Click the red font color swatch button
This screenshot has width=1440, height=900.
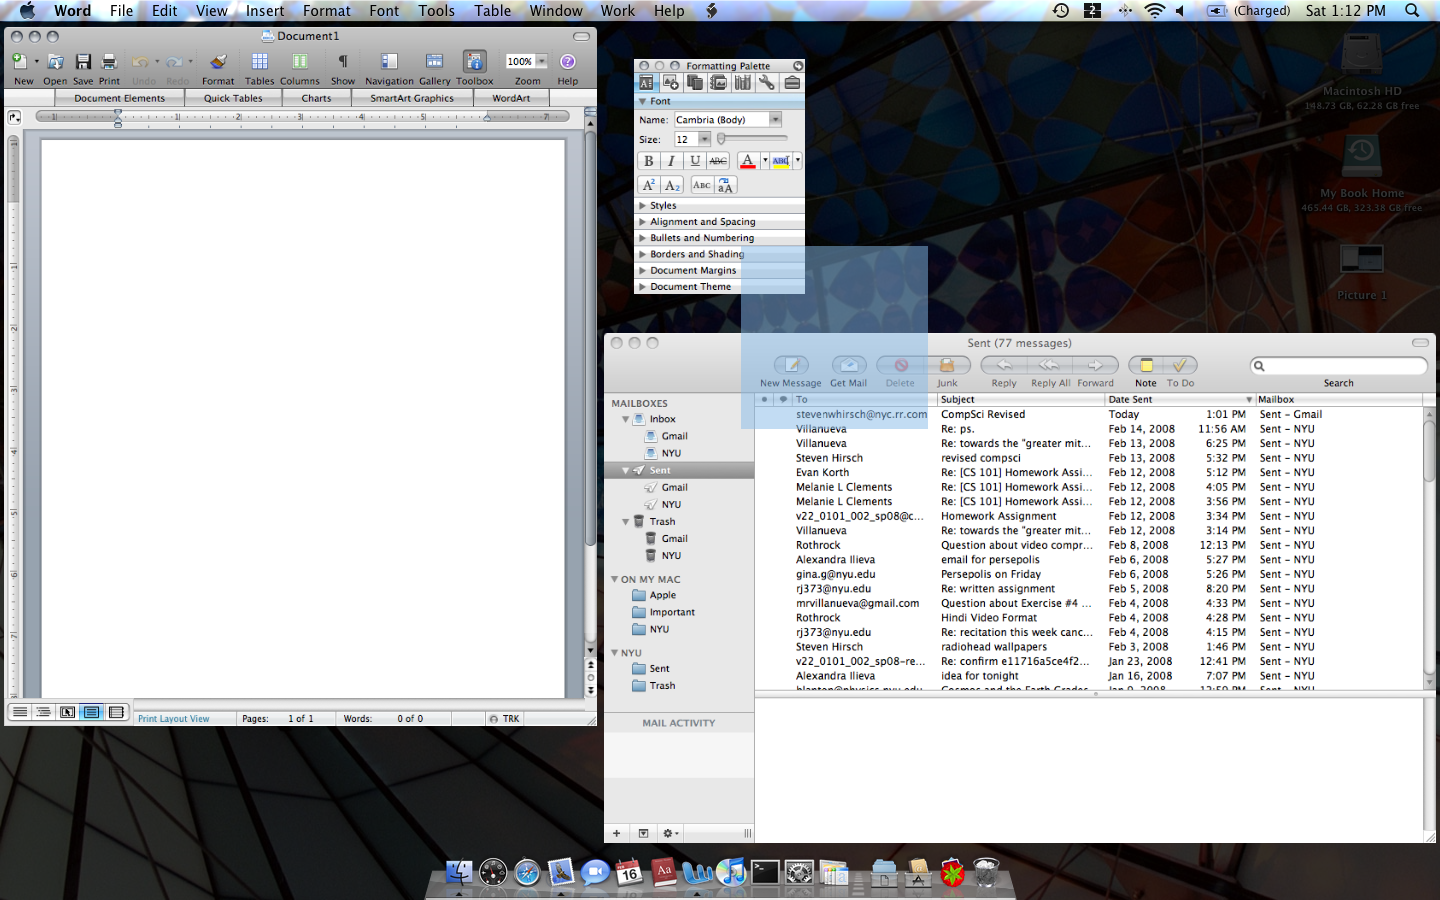click(x=748, y=161)
